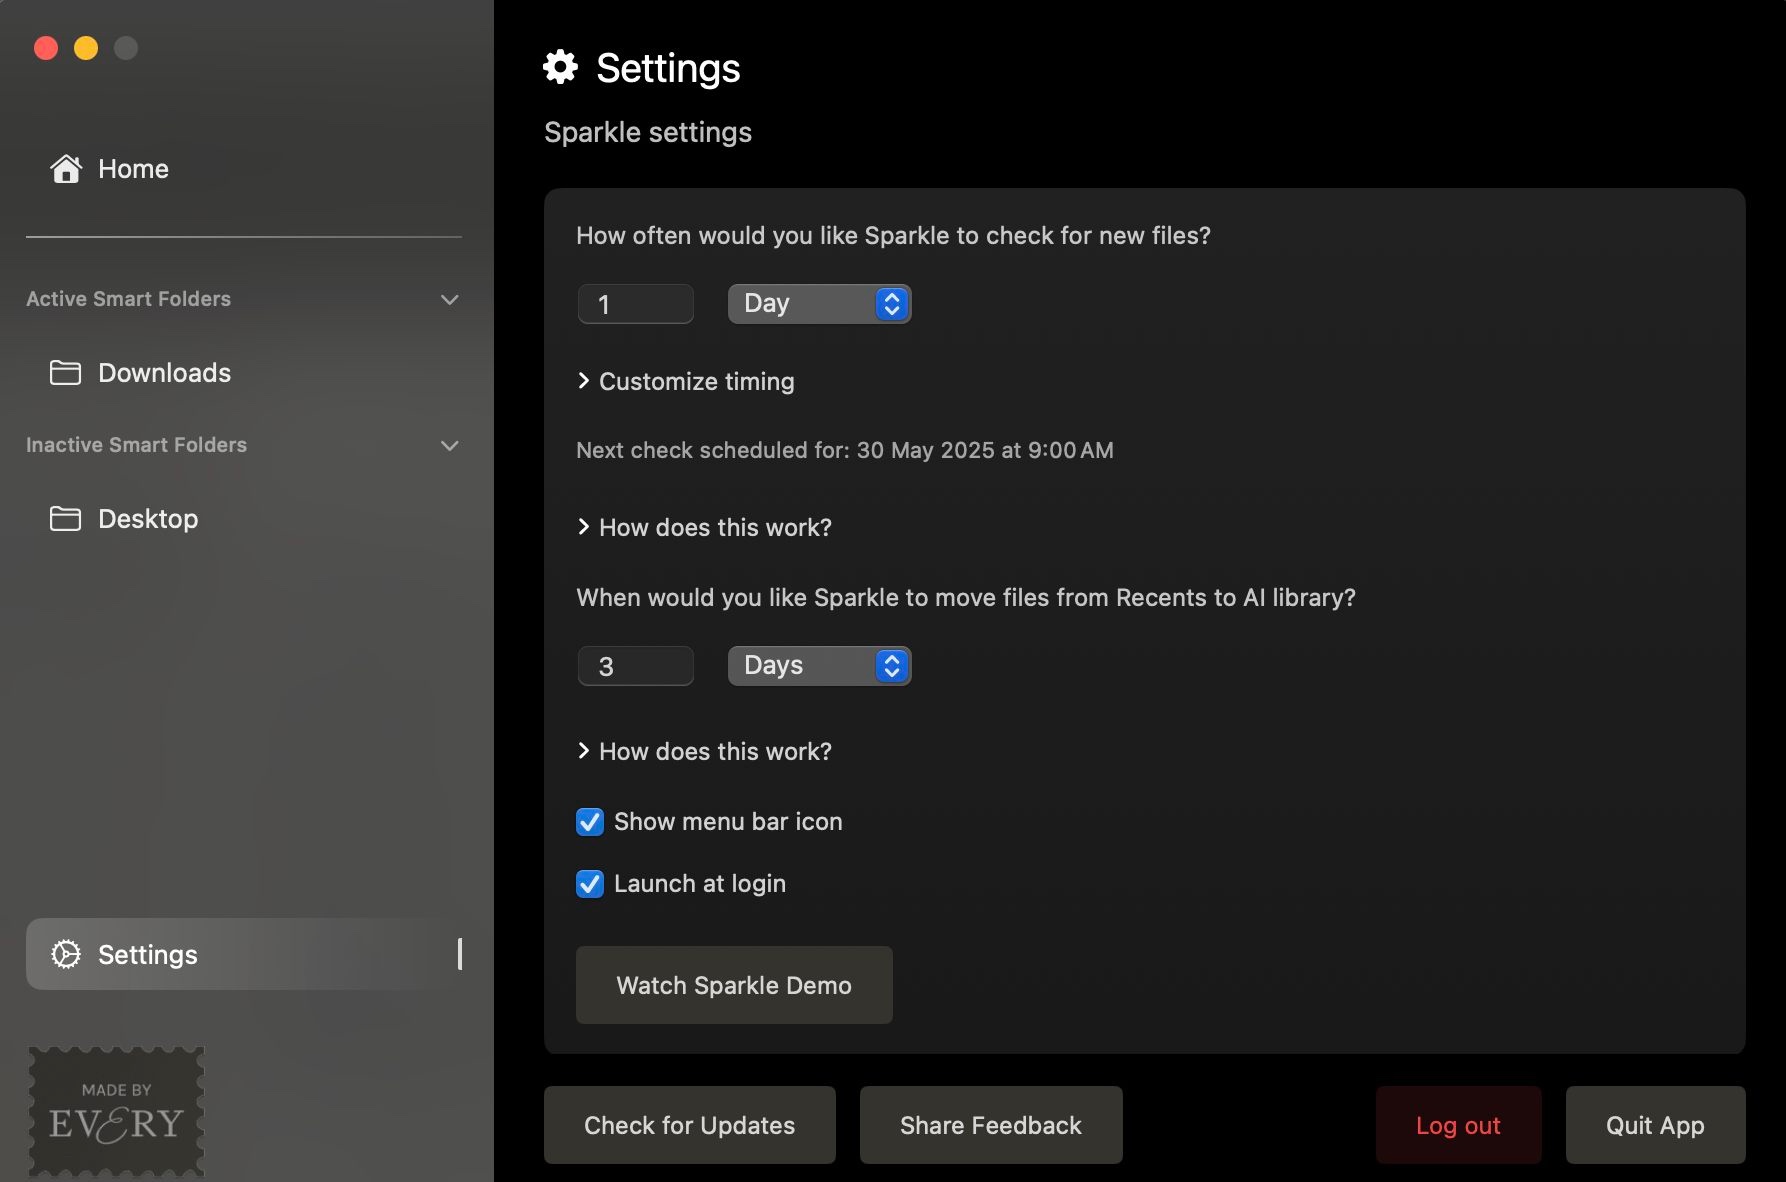Viewport: 1786px width, 1182px height.
Task: Select the Downloads folder icon
Action: click(64, 372)
